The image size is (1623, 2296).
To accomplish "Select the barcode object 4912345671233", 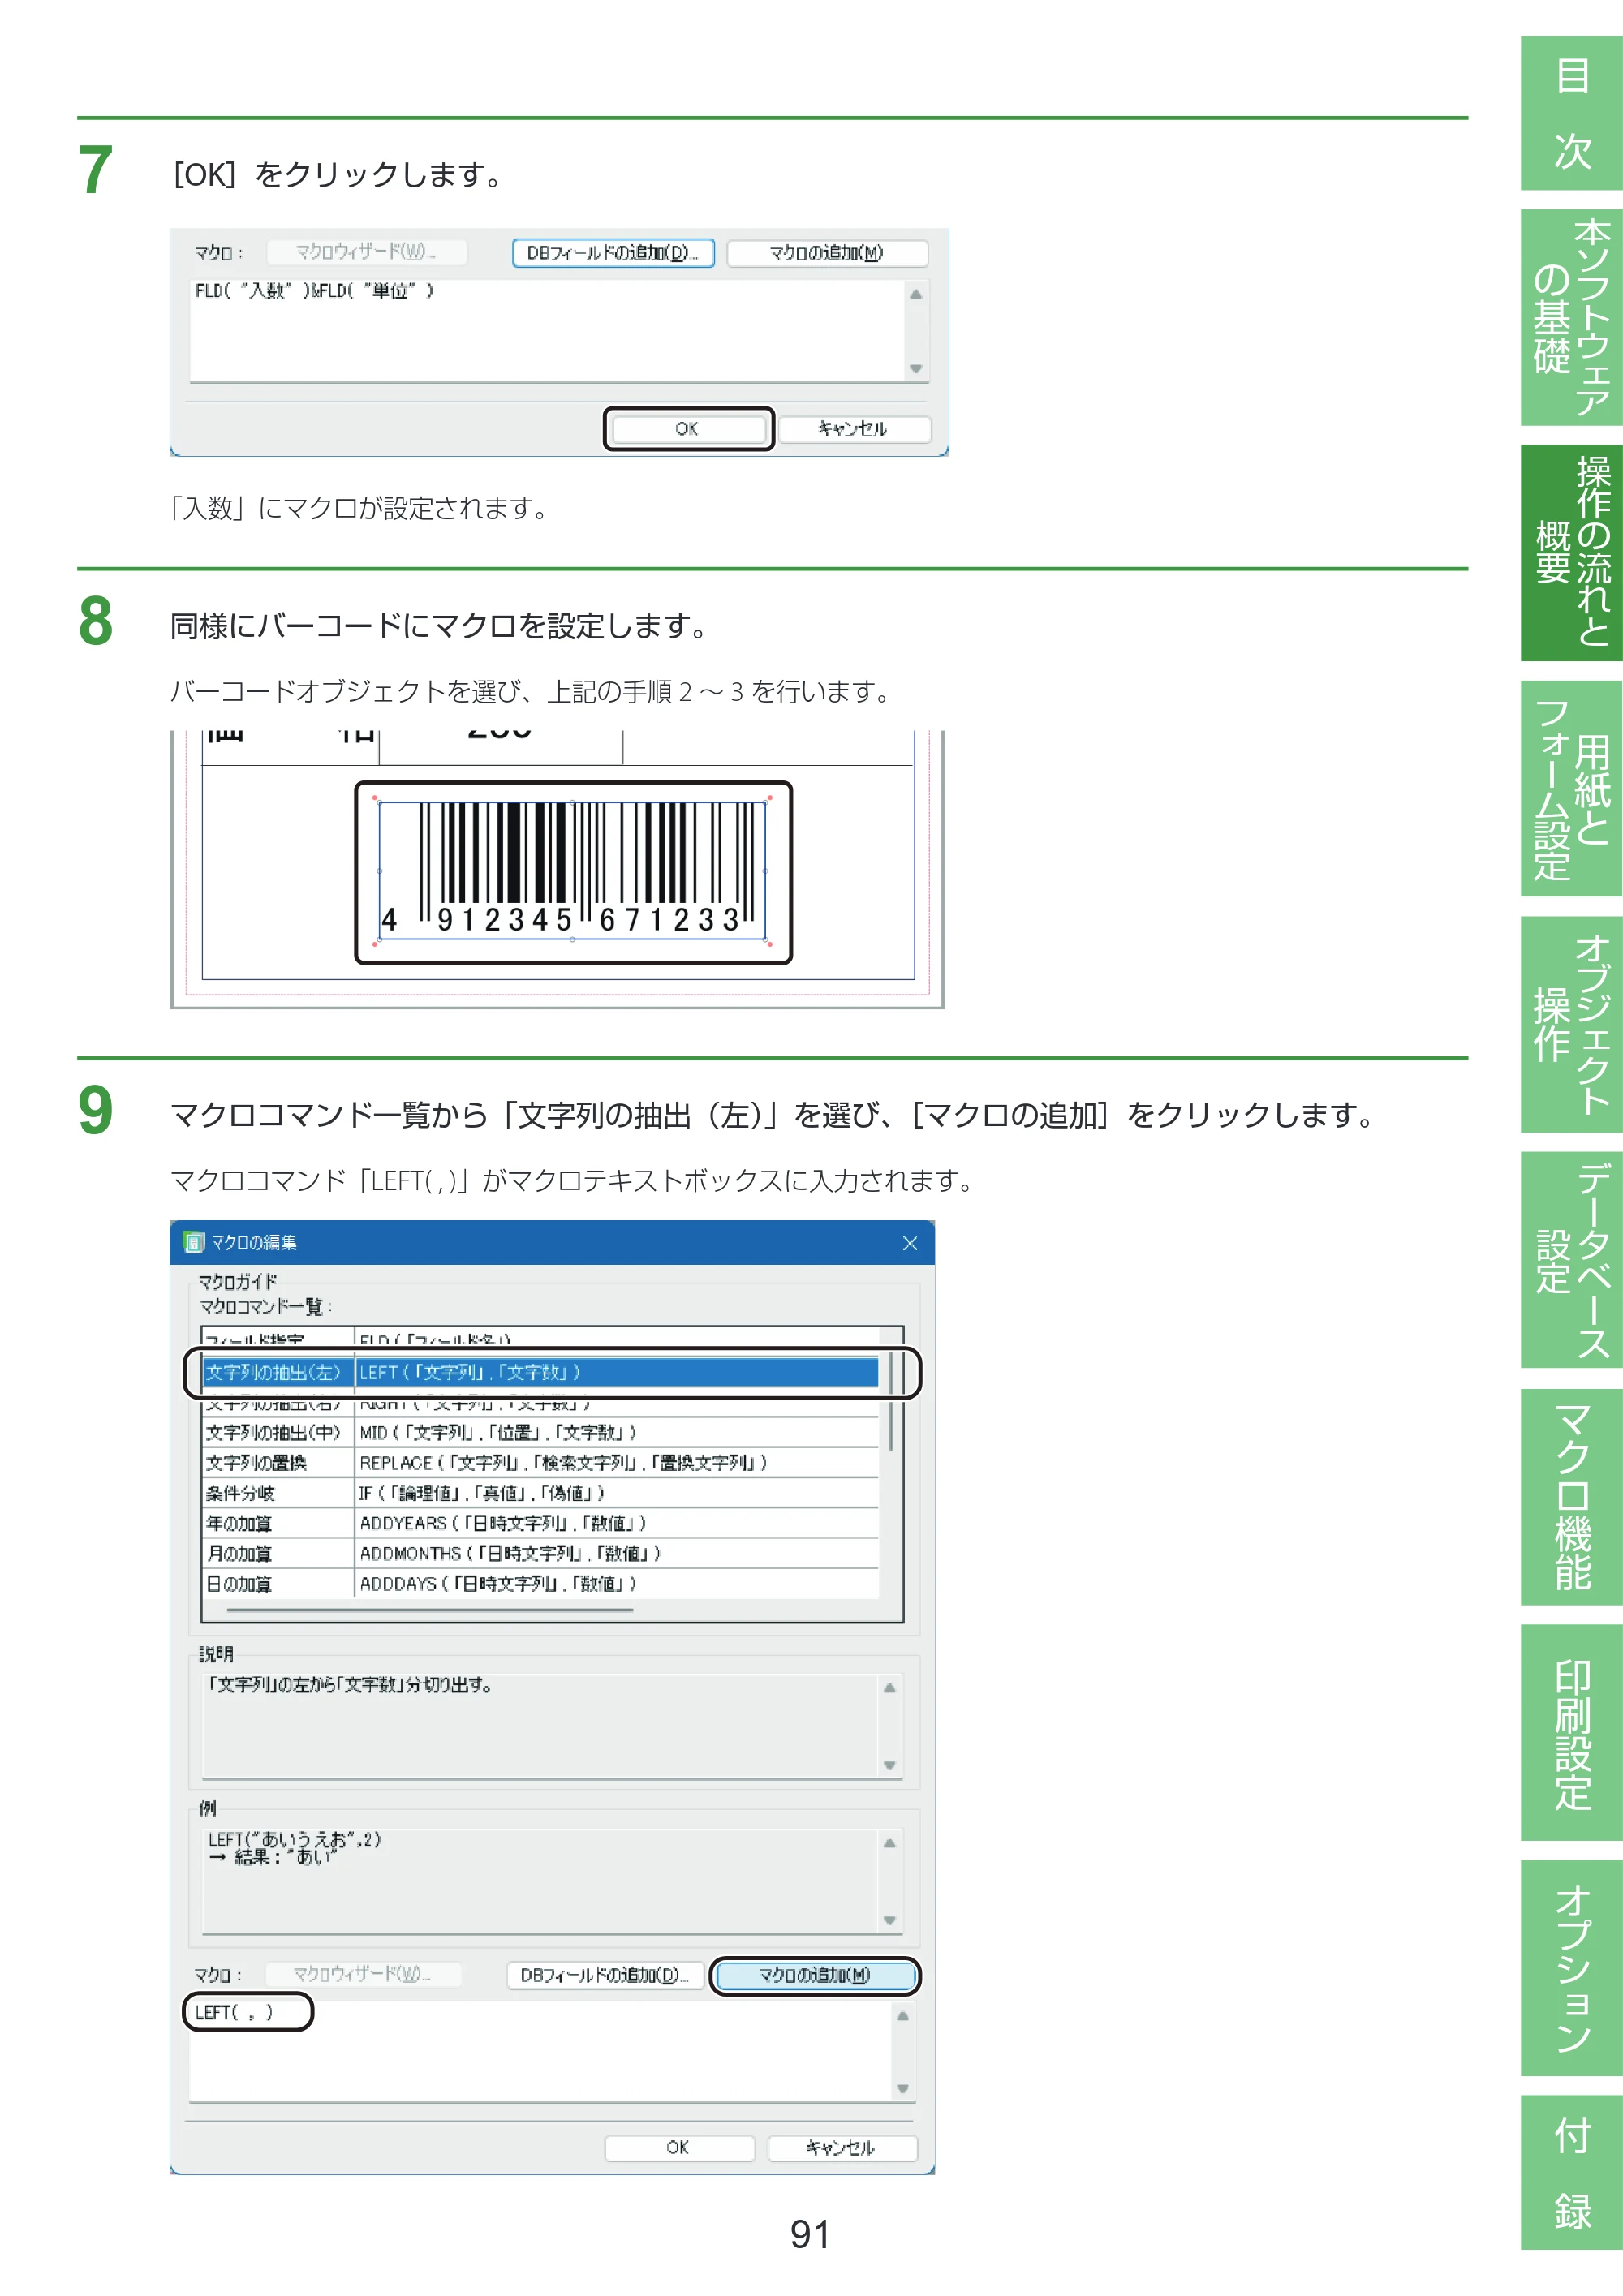I will click(572, 870).
